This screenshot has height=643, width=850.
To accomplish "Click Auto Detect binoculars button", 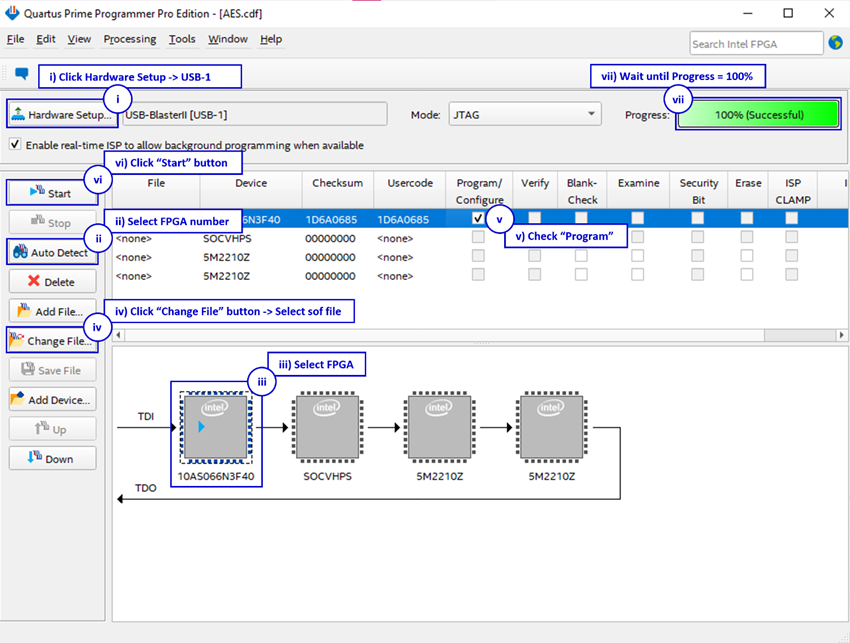I will (x=53, y=252).
